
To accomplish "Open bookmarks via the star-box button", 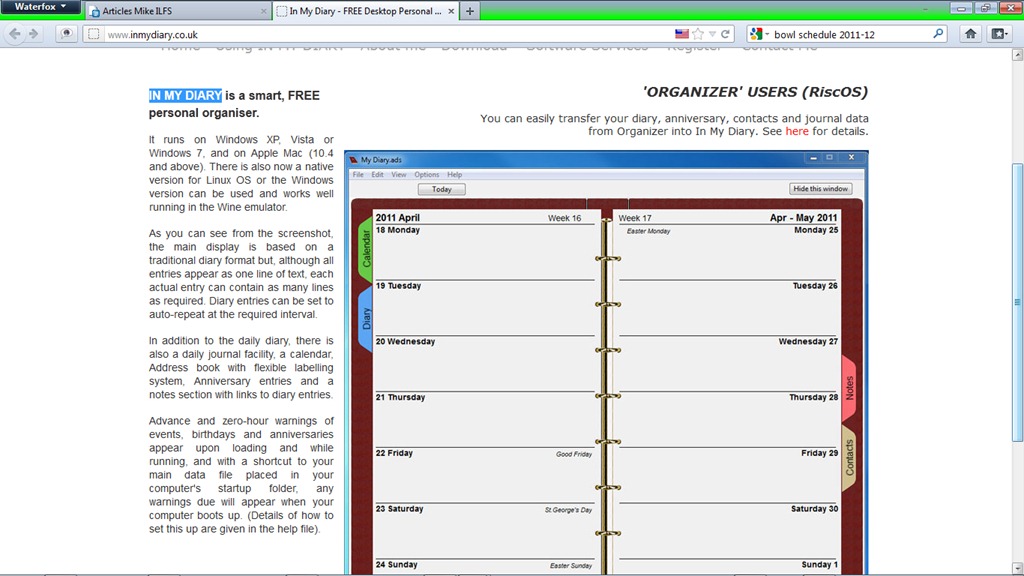I will click(996, 32).
